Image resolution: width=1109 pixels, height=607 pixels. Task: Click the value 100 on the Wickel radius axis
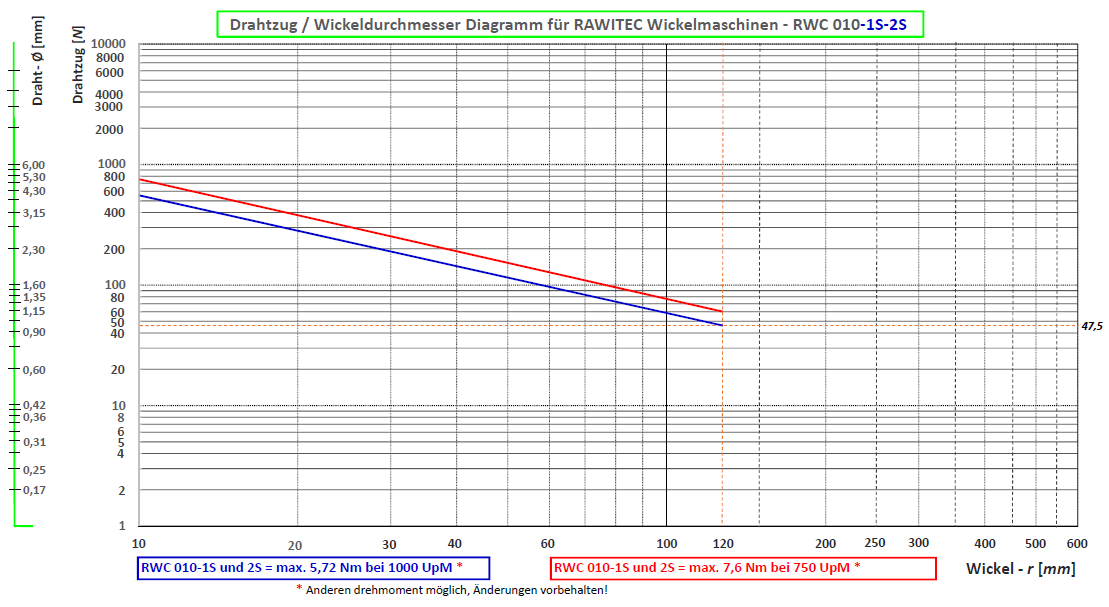[667, 543]
